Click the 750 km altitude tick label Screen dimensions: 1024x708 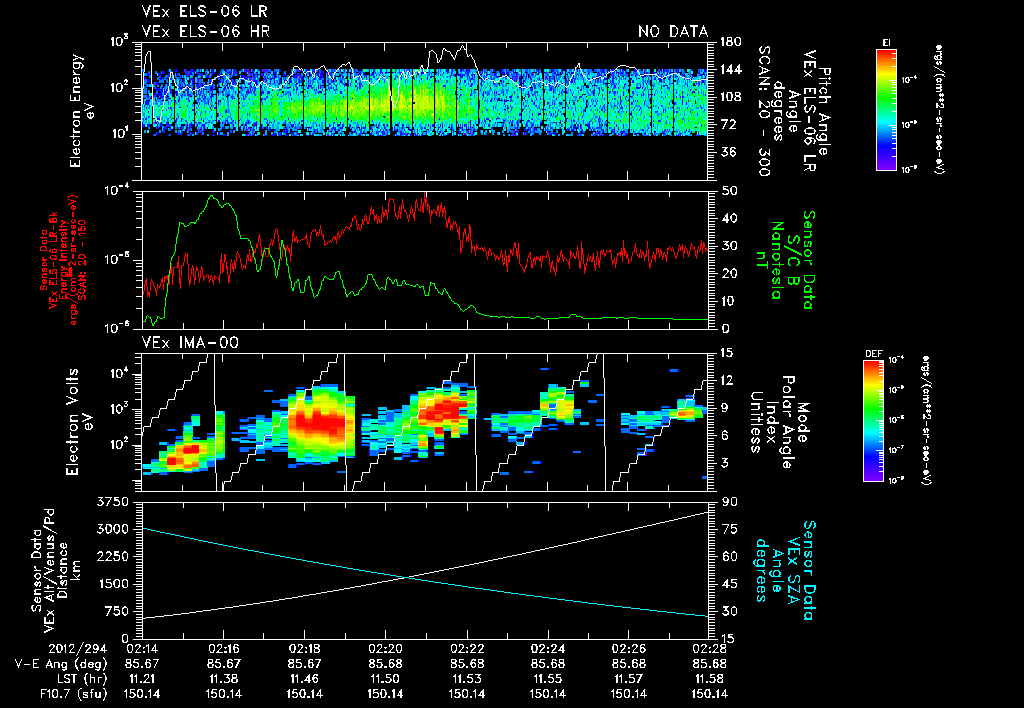[x=116, y=611]
